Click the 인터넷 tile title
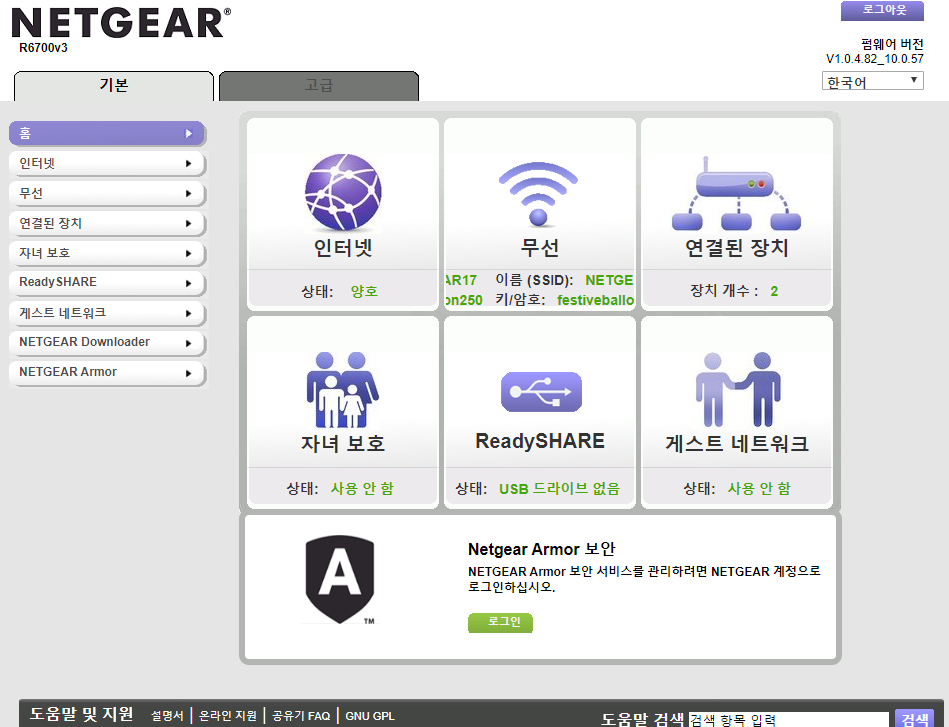The width and height of the screenshot is (949, 727). pyautogui.click(x=343, y=248)
